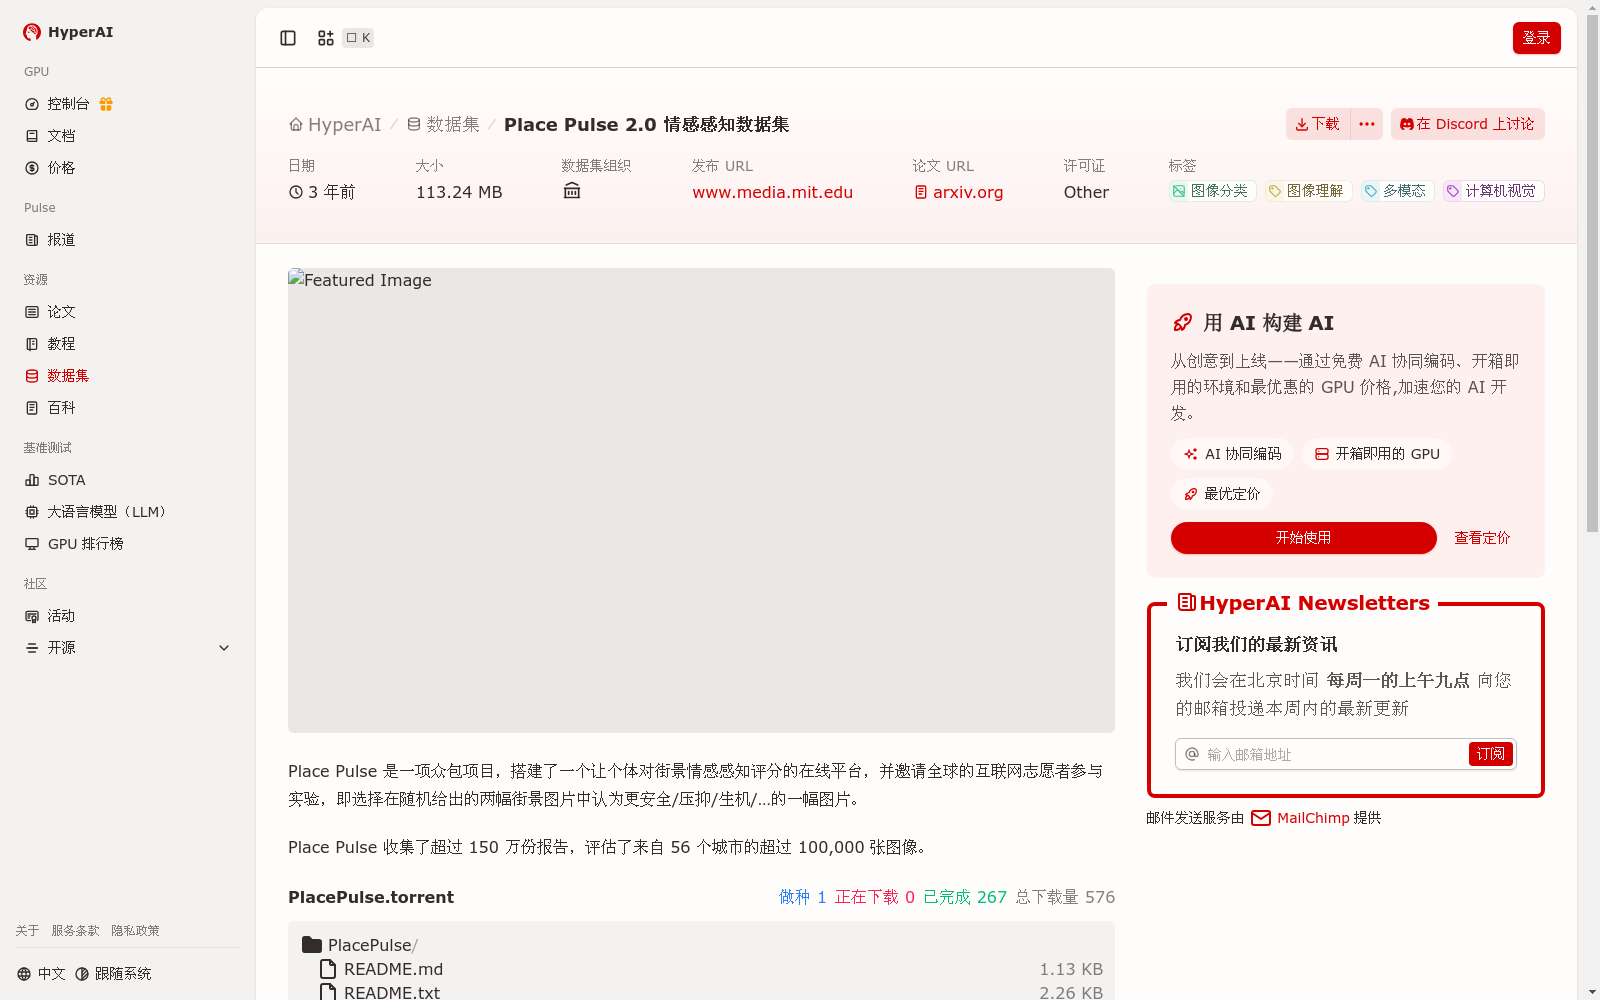Click the 下载 download button
Screen dimensions: 1600x1000
click(1317, 124)
